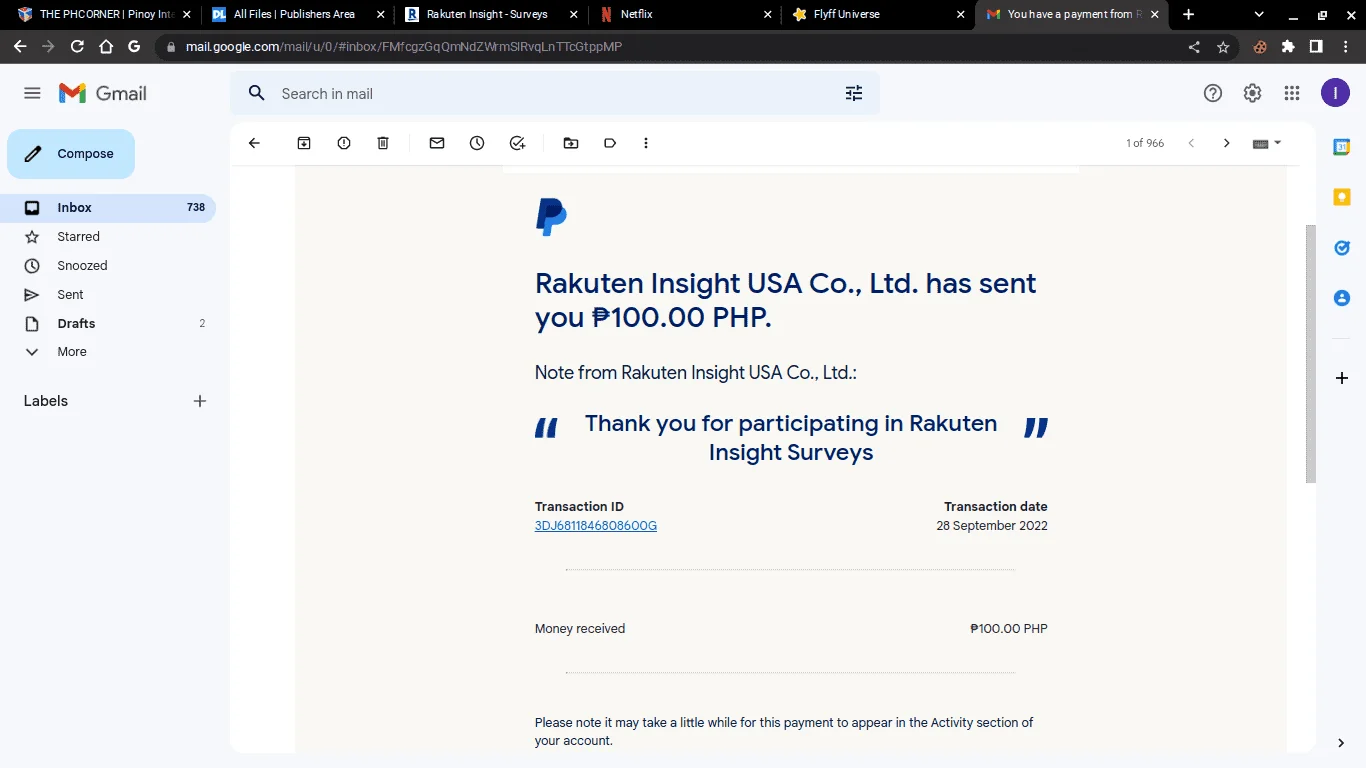Click the email vertical scrollbar

coord(1311,353)
